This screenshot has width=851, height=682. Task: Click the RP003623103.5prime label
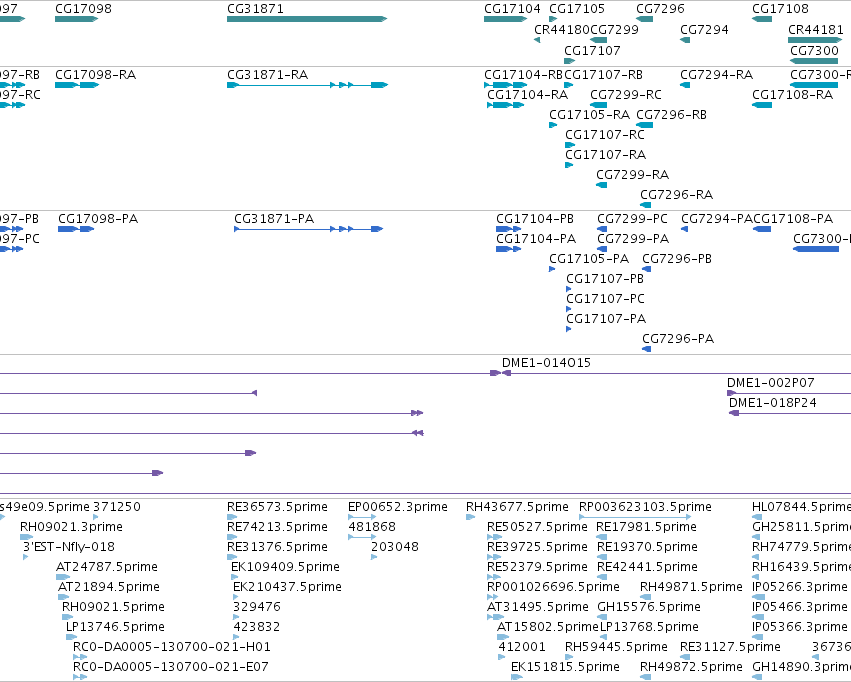645,507
